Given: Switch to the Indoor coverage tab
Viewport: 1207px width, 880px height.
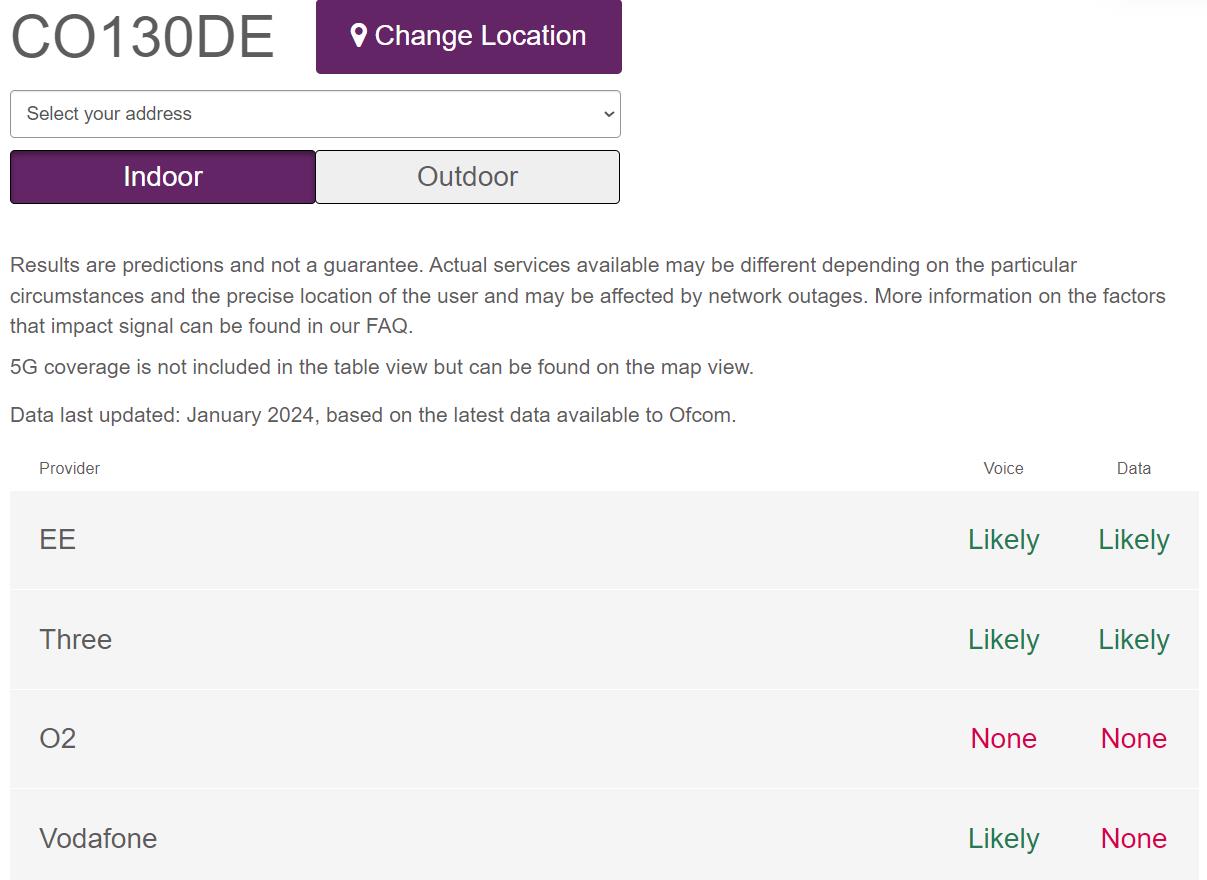Looking at the screenshot, I should [163, 177].
